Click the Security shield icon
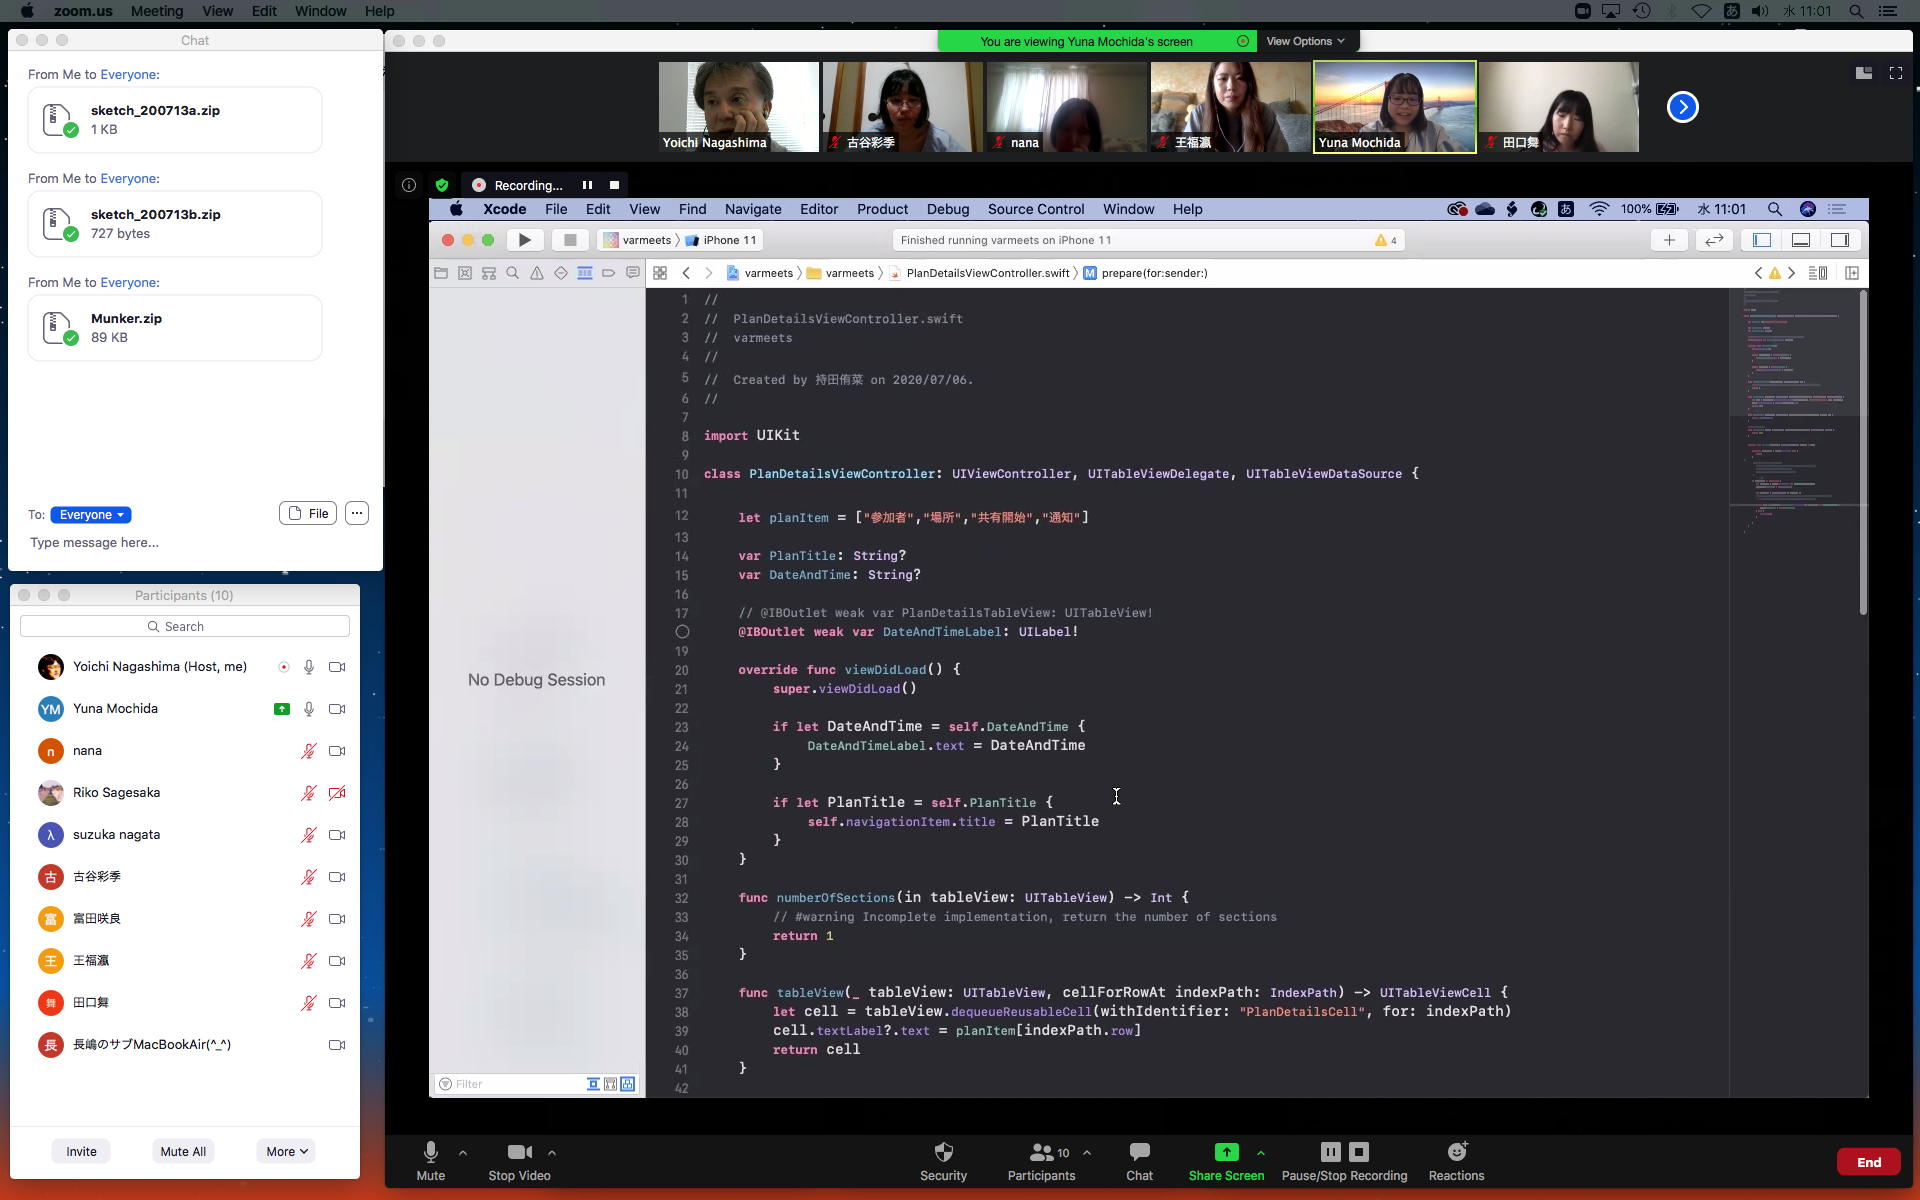1920x1200 pixels. [943, 1152]
